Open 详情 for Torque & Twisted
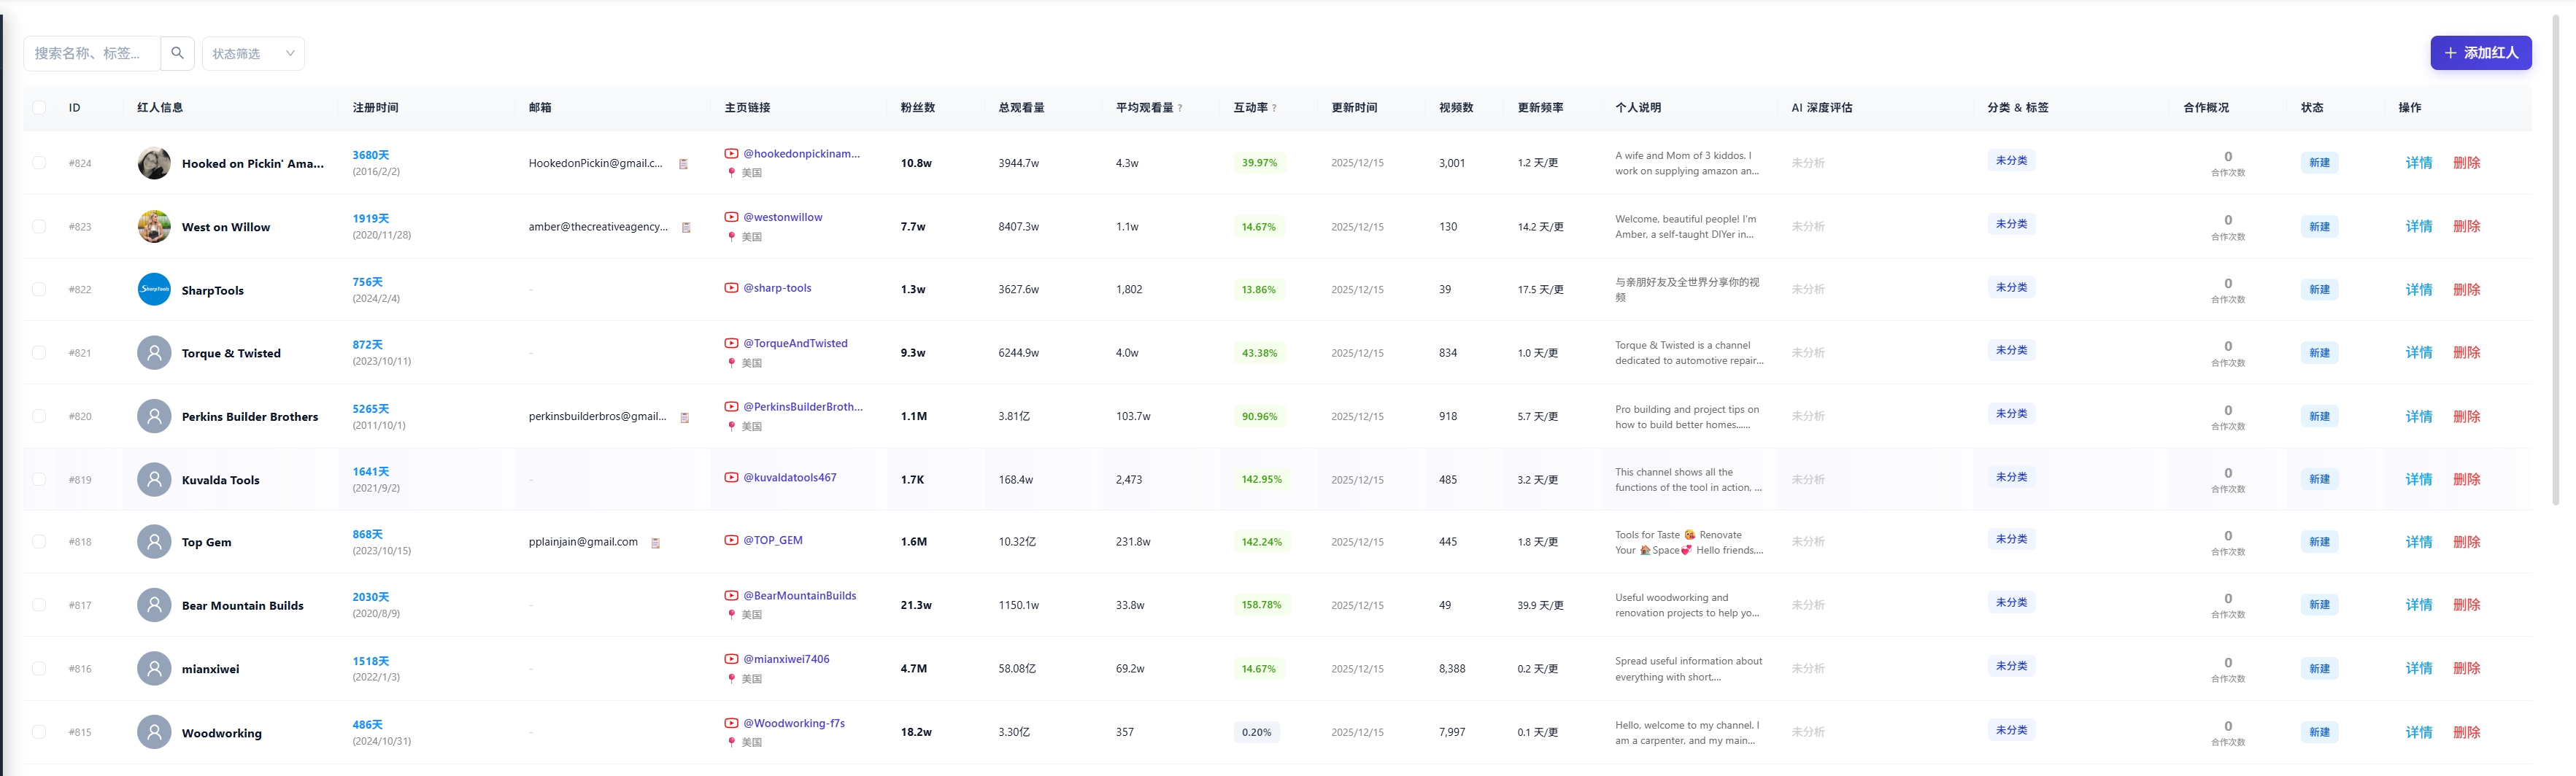Screen dimensions: 2576x776 (x=2417, y=353)
